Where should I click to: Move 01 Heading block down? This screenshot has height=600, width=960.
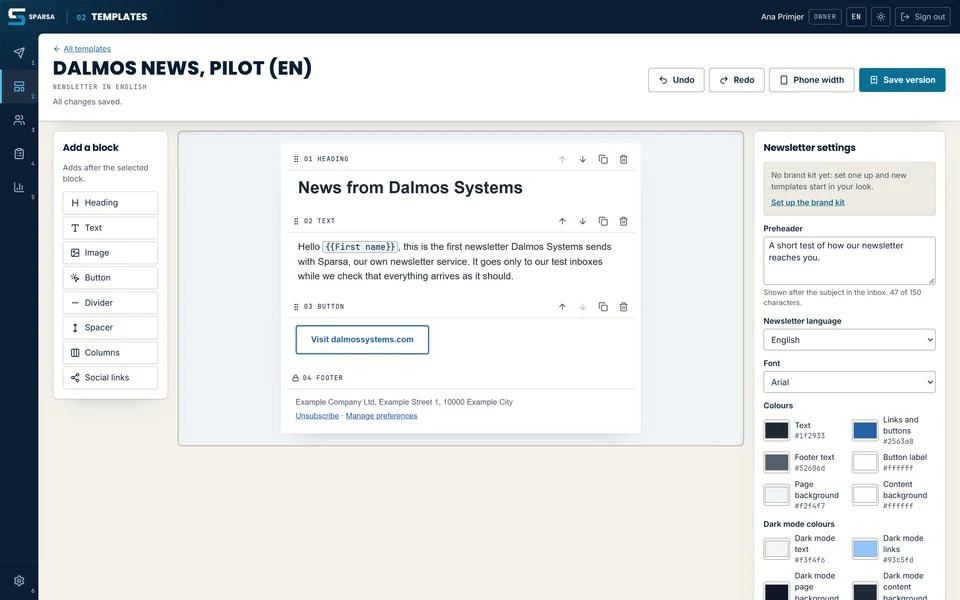(583, 159)
